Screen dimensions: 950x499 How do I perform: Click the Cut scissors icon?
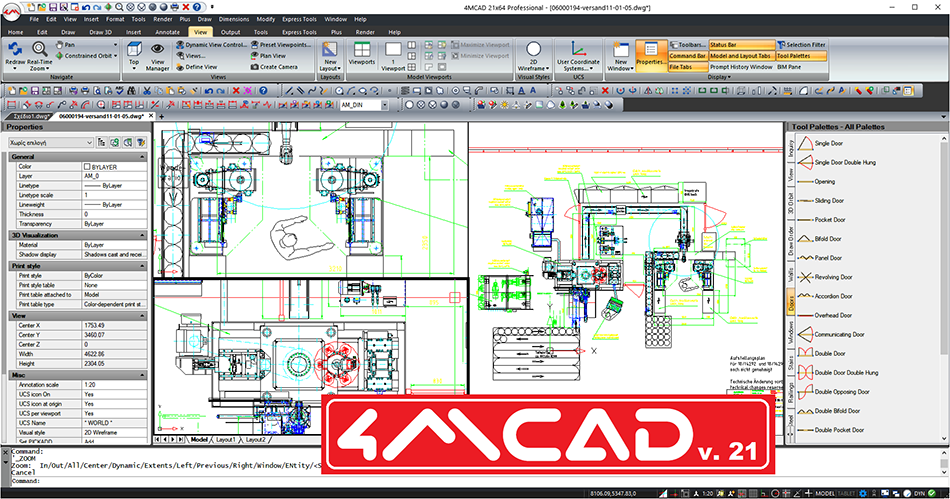147,91
